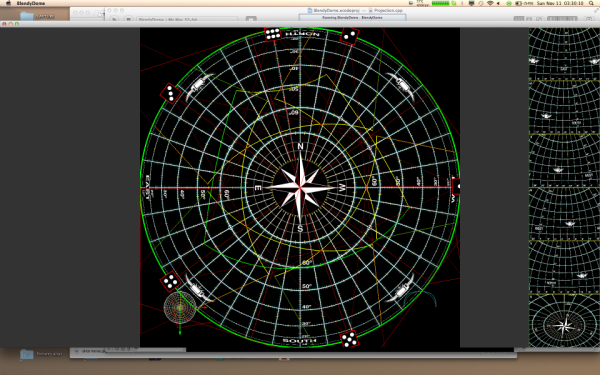Click the View panels segmented control in Xcode
The width and height of the screenshot is (600, 375).
point(562,19)
